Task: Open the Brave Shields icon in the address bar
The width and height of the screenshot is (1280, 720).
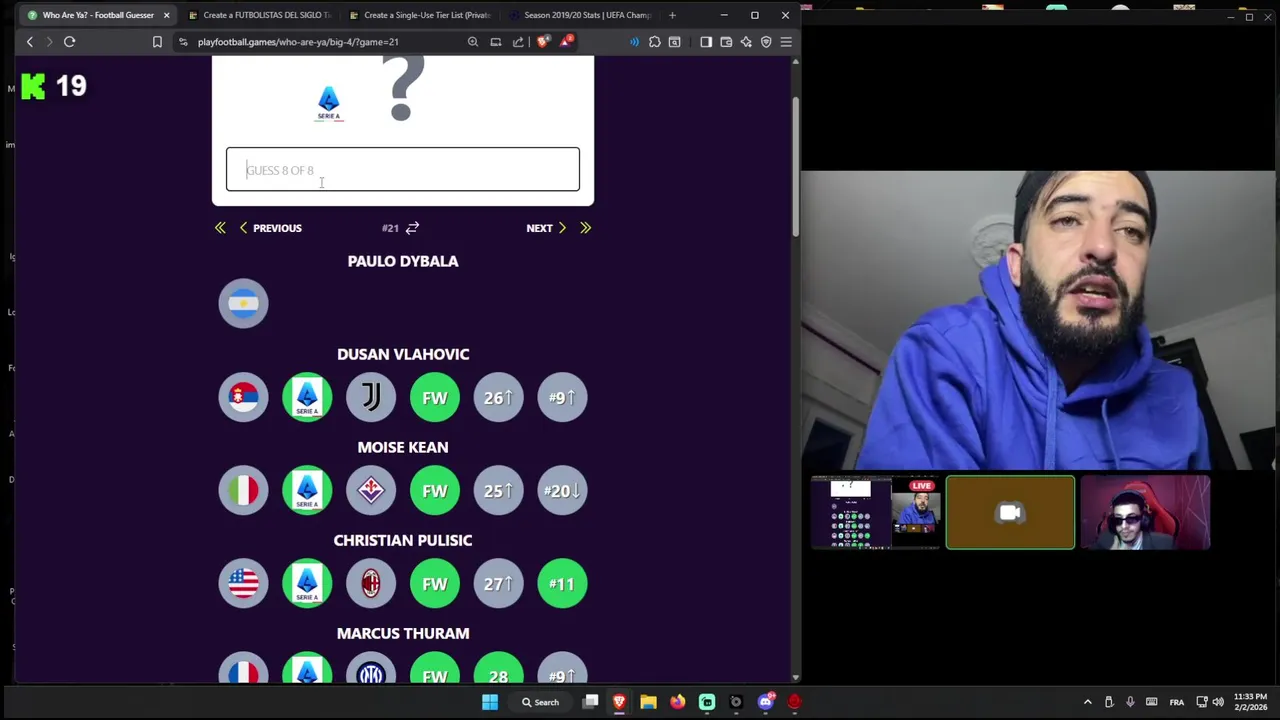Action: 543,42
